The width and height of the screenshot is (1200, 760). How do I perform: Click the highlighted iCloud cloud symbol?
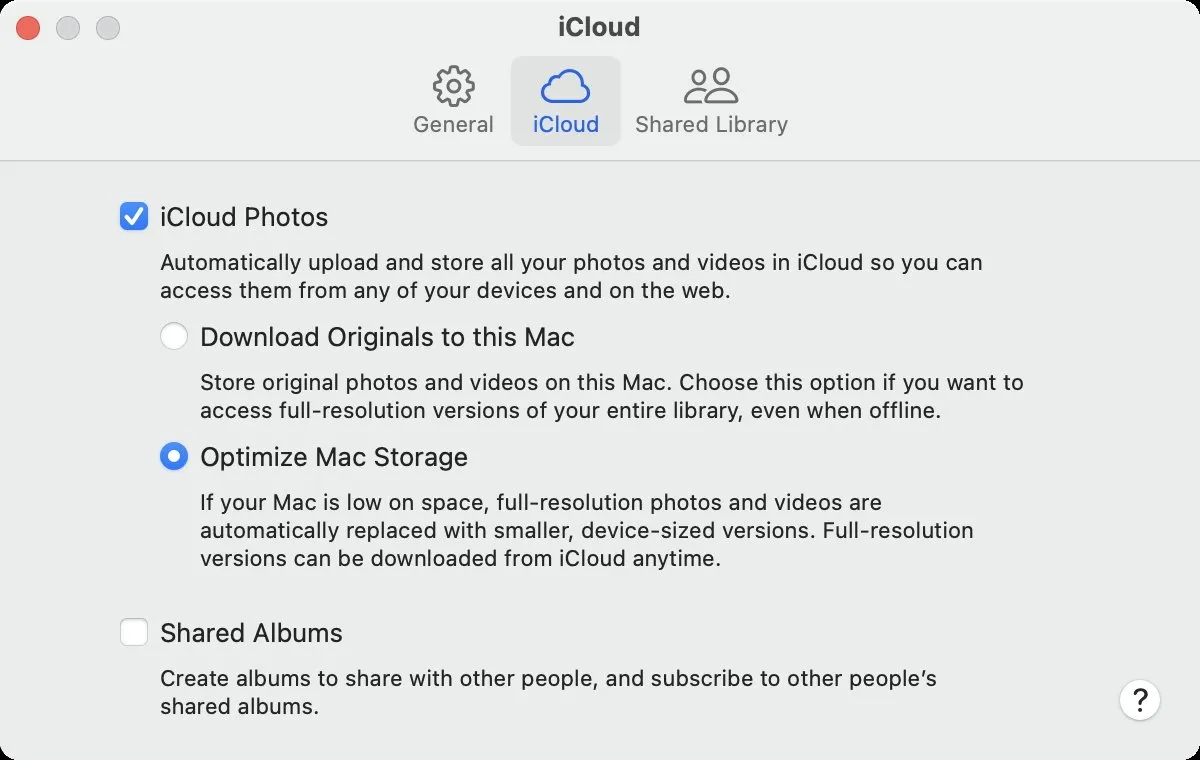tap(565, 87)
